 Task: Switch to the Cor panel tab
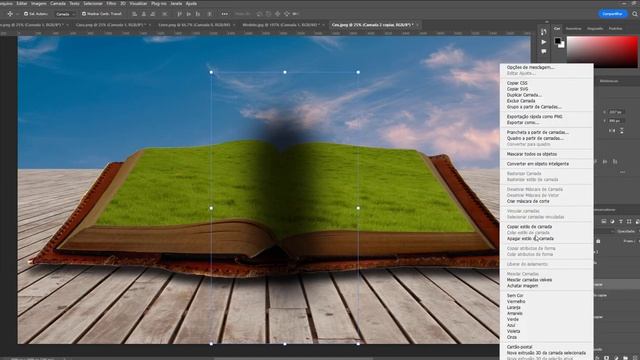[557, 29]
